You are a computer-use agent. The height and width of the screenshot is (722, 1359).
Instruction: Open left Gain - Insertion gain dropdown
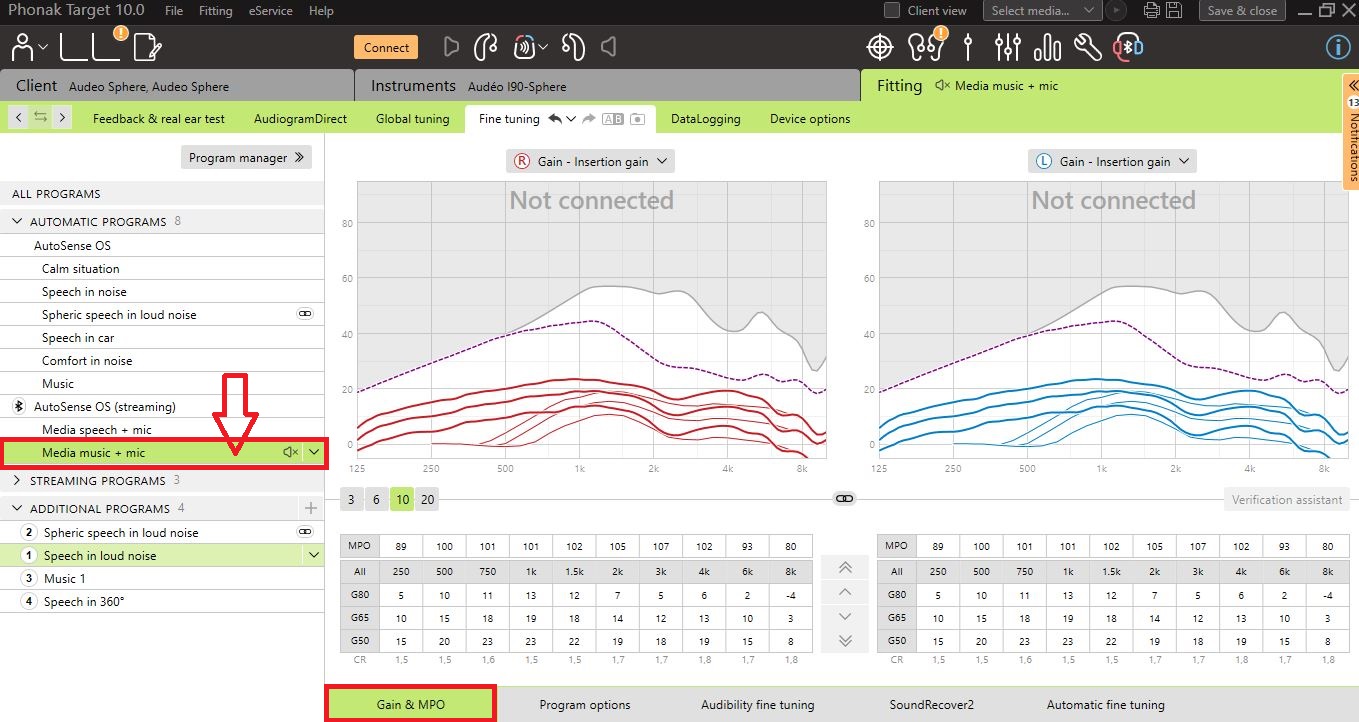coord(1112,161)
